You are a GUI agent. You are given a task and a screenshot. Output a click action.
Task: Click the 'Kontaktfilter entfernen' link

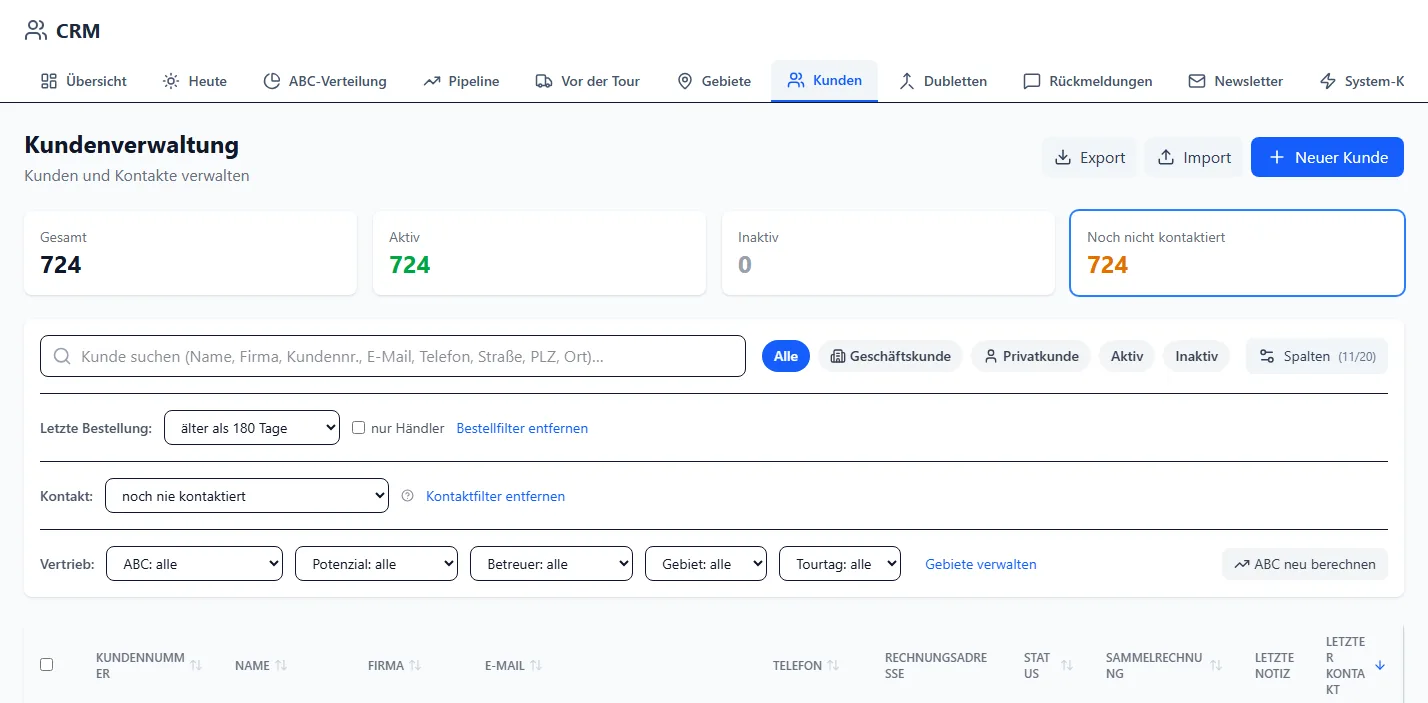point(495,496)
